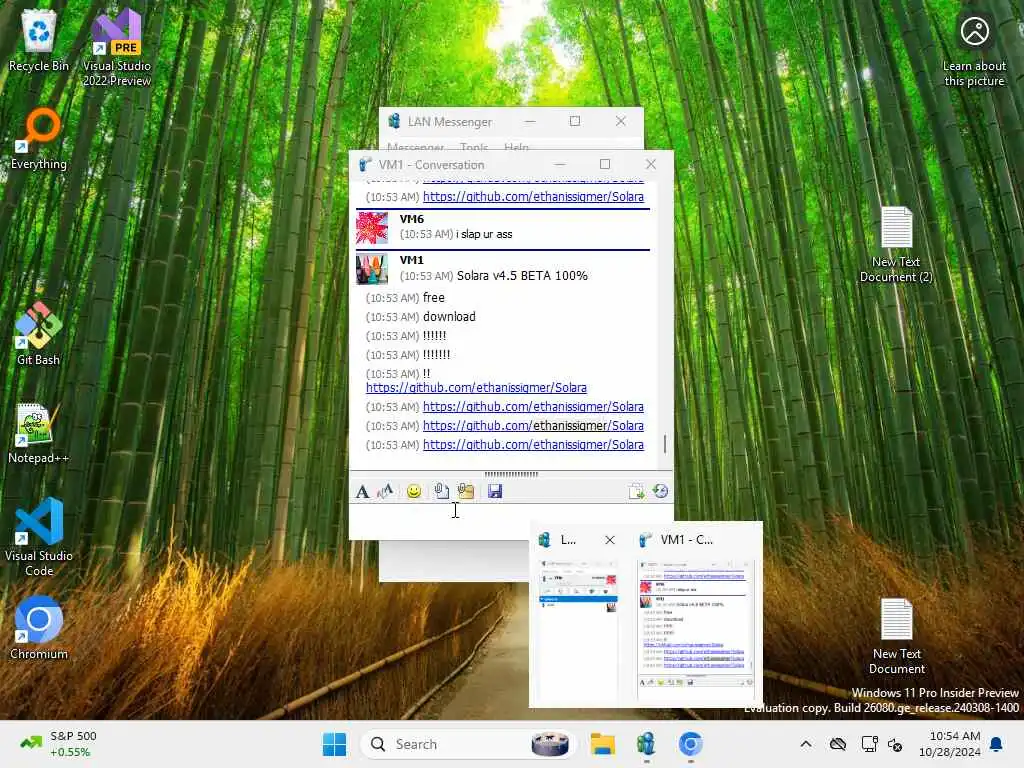Open the last Solara github link in chat
Image resolution: width=1024 pixels, height=768 pixels.
tap(533, 445)
